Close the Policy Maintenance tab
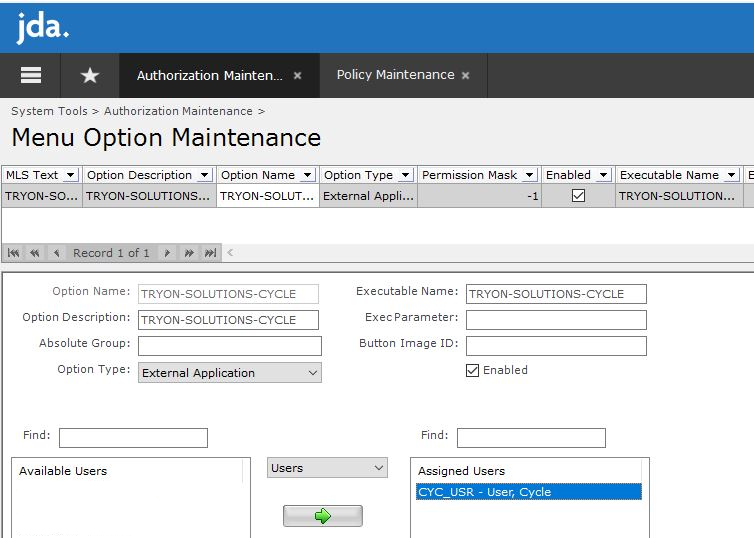 (465, 75)
